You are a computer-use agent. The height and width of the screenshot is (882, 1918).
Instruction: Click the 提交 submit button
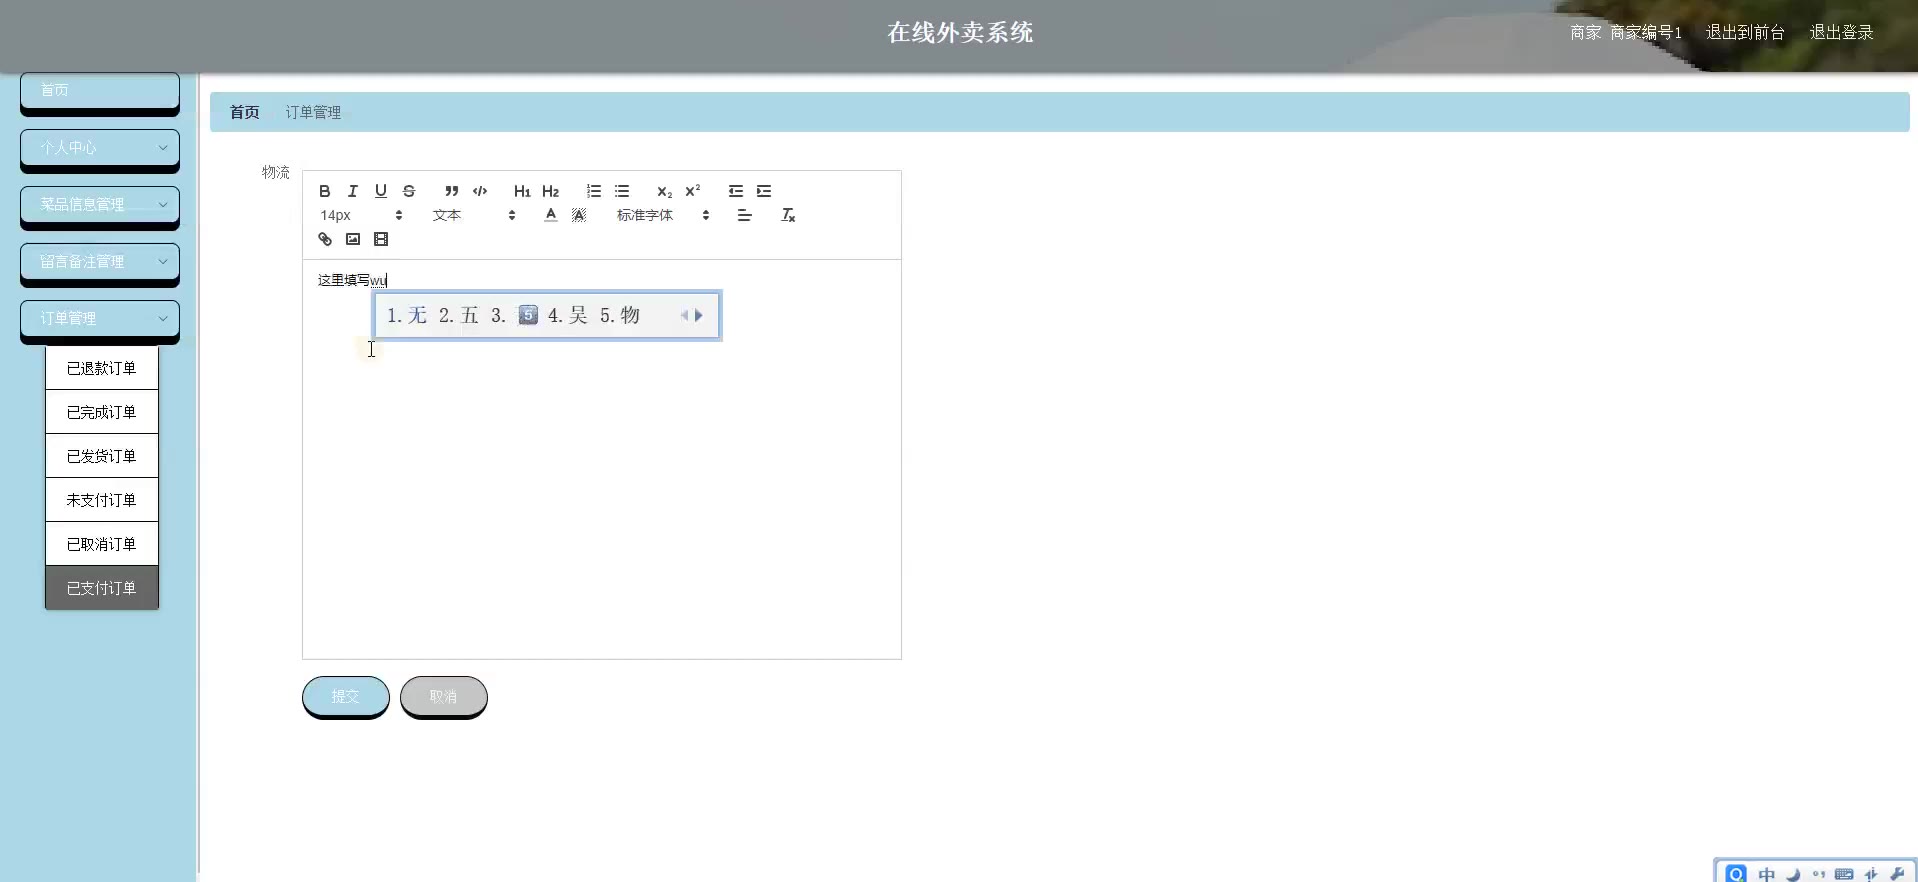pos(345,696)
